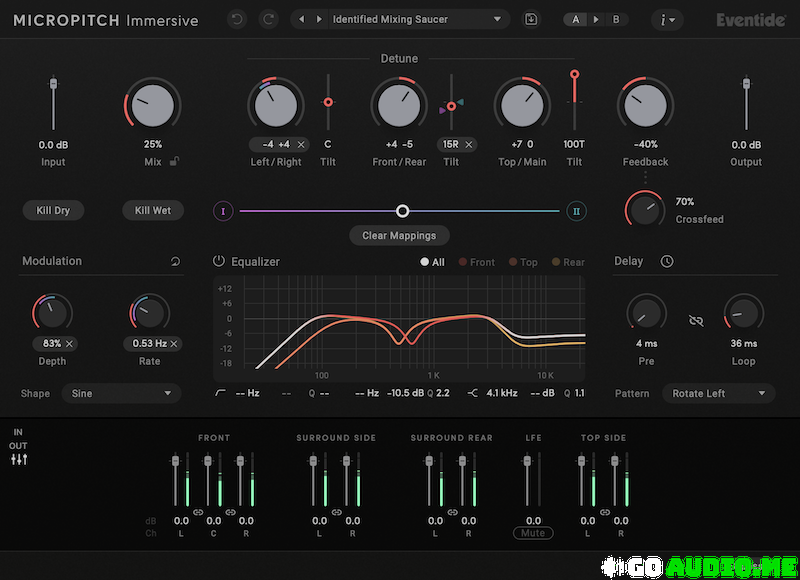Remove Front/Rear Tilt 15R mapping X

pyautogui.click(x=468, y=144)
